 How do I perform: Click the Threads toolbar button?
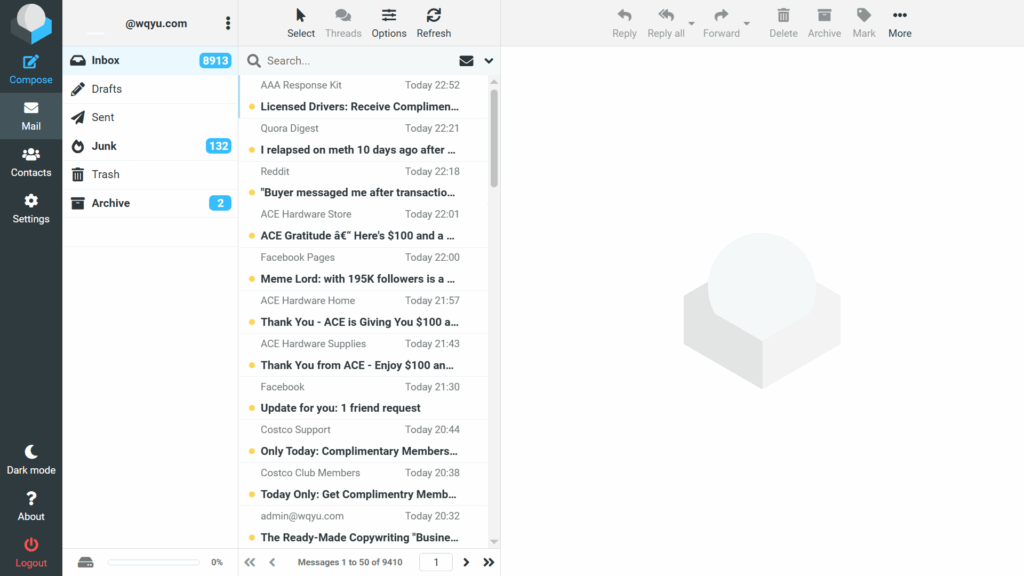(343, 23)
